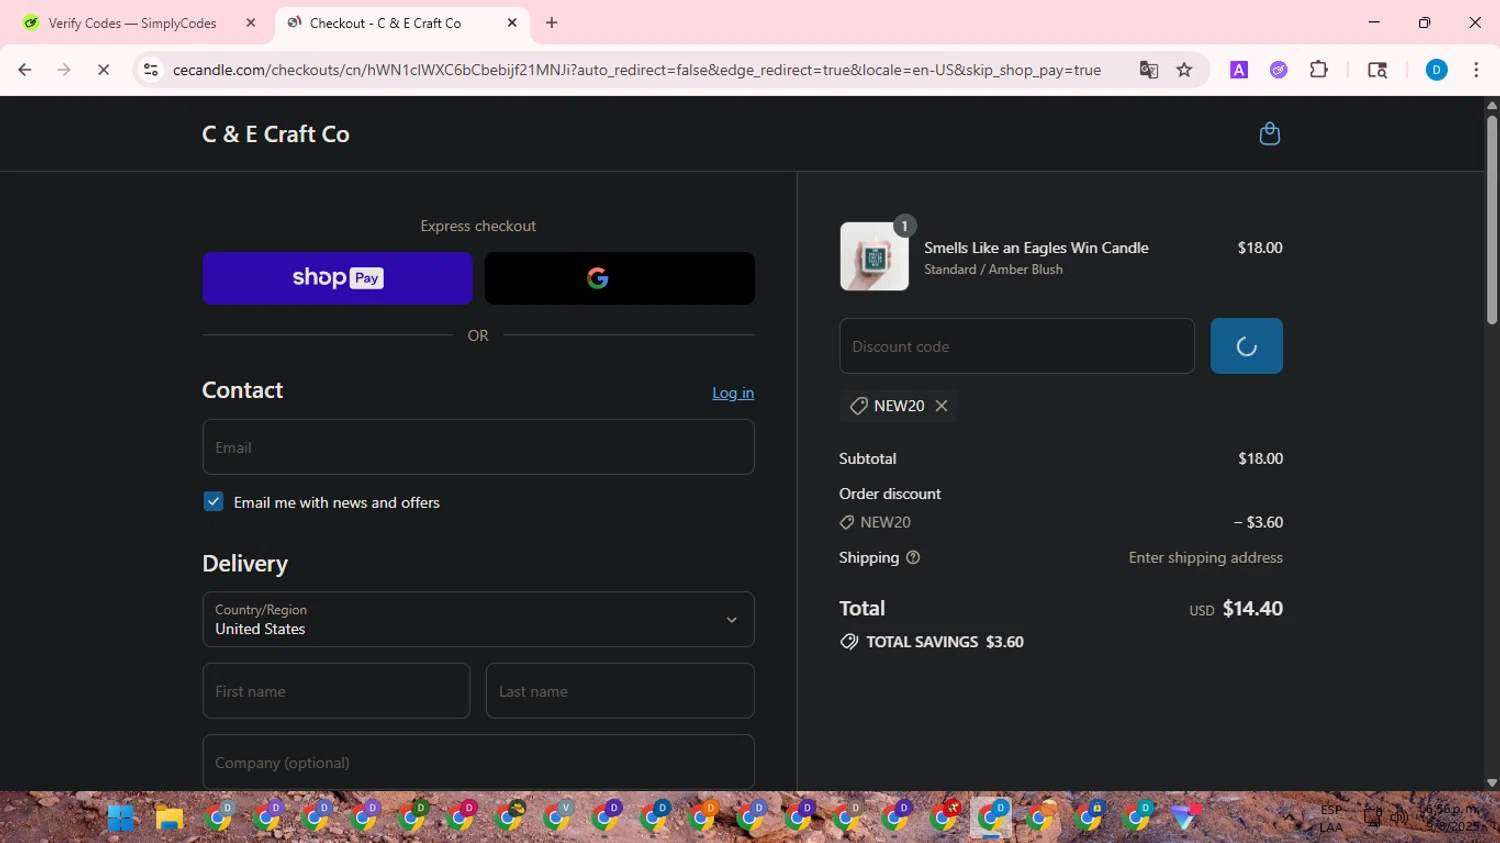
Task: Focus the Last name field
Action: click(620, 691)
